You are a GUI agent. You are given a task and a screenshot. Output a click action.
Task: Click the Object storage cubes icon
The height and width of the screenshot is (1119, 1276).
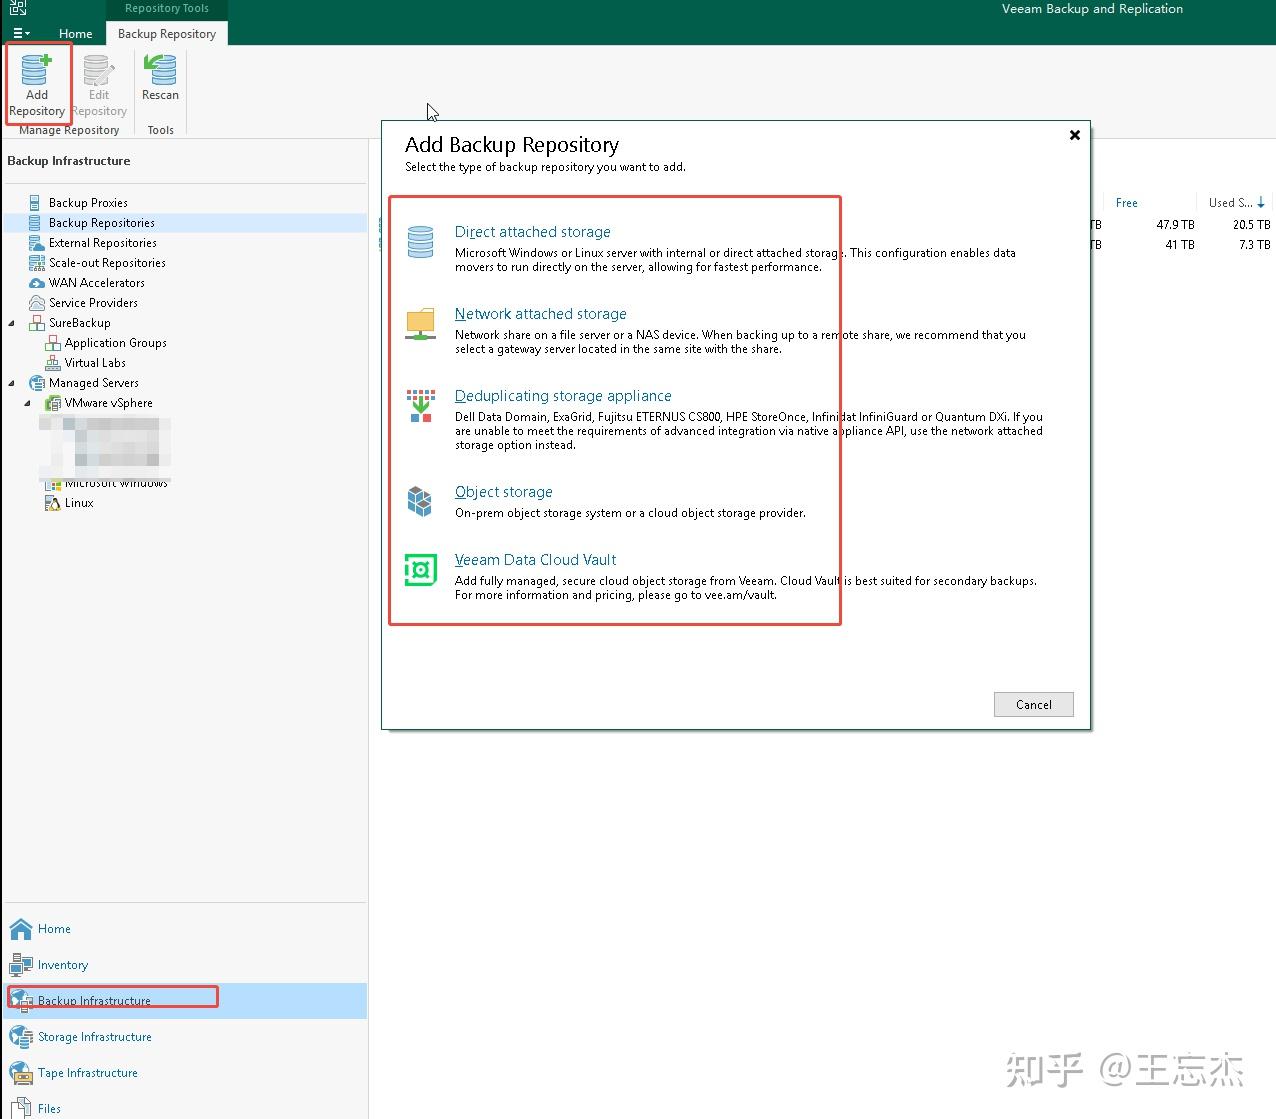coord(420,501)
